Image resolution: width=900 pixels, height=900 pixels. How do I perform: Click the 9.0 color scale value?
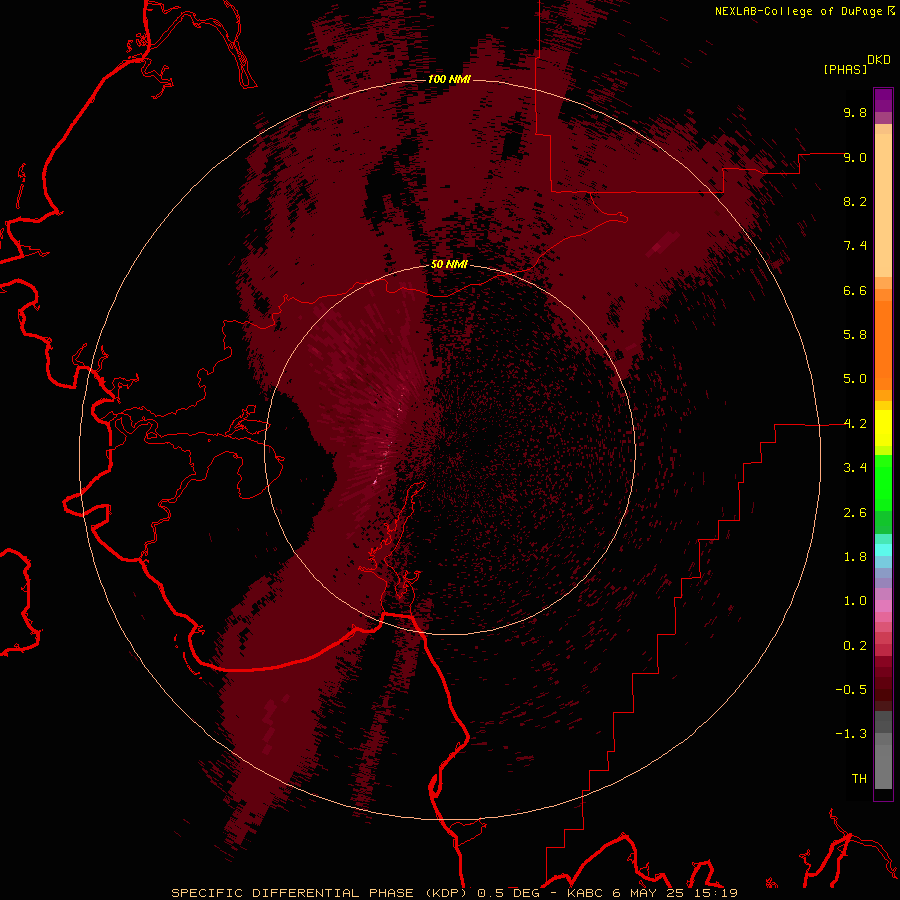click(855, 157)
